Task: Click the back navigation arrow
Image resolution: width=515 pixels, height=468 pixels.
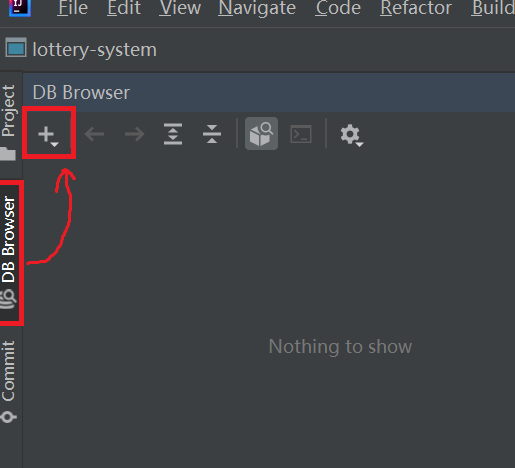Action: pos(94,134)
